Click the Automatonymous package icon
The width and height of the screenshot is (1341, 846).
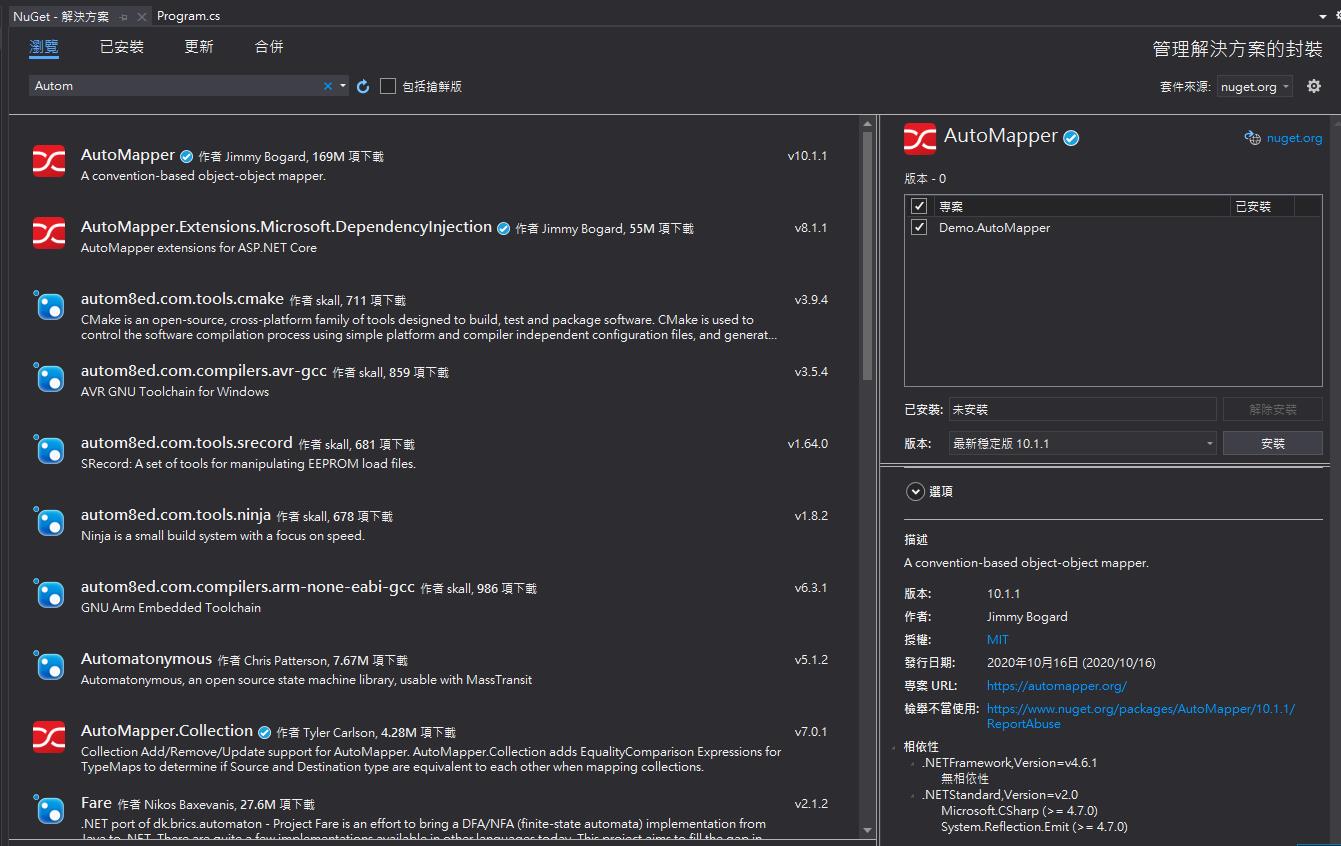point(49,665)
